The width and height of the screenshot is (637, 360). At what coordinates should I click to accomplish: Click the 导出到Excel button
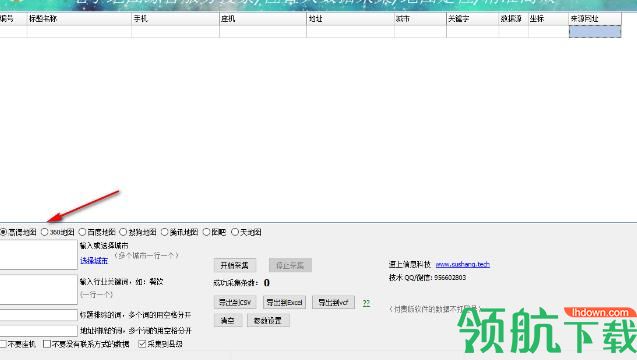pyautogui.click(x=284, y=303)
